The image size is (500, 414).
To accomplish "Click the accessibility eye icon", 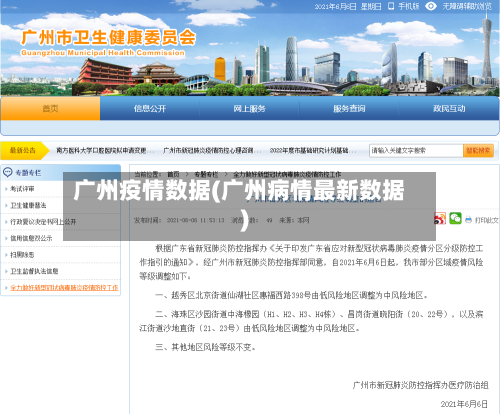I will click(431, 6).
